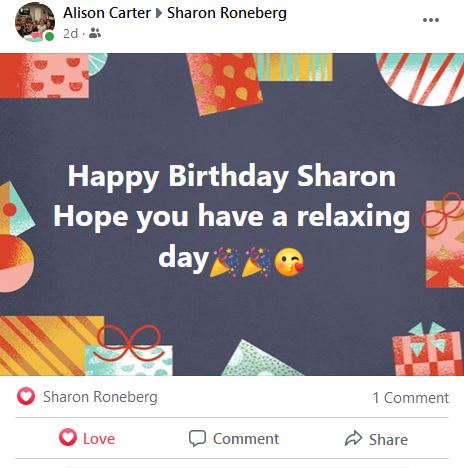464x468 pixels.
Task: Click the arrow between the poster names
Action: 159,13
